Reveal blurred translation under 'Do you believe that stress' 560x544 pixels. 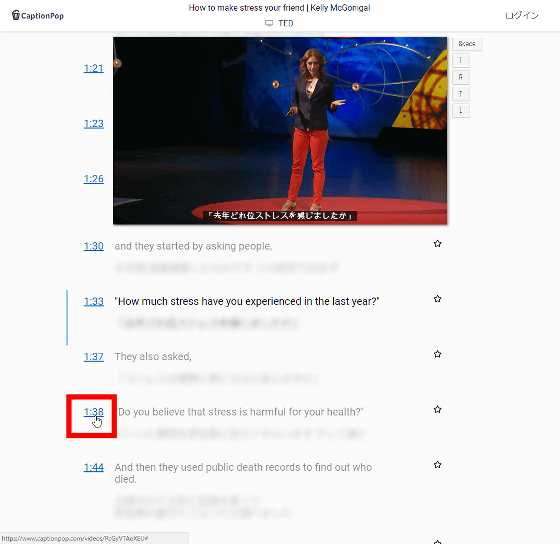coord(242,433)
